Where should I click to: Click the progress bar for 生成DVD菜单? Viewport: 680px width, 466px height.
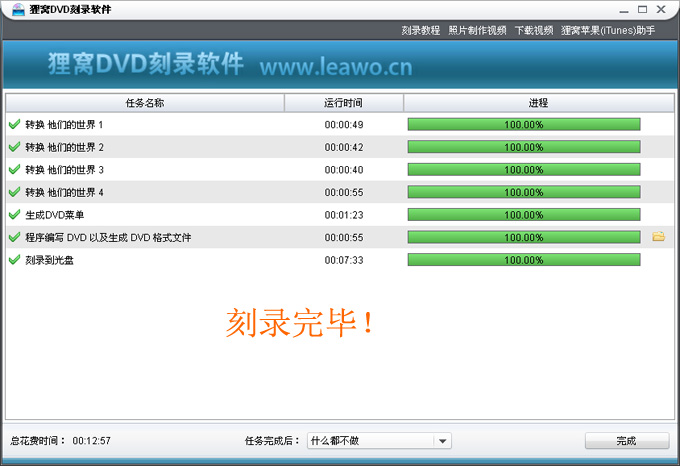pyautogui.click(x=524, y=215)
